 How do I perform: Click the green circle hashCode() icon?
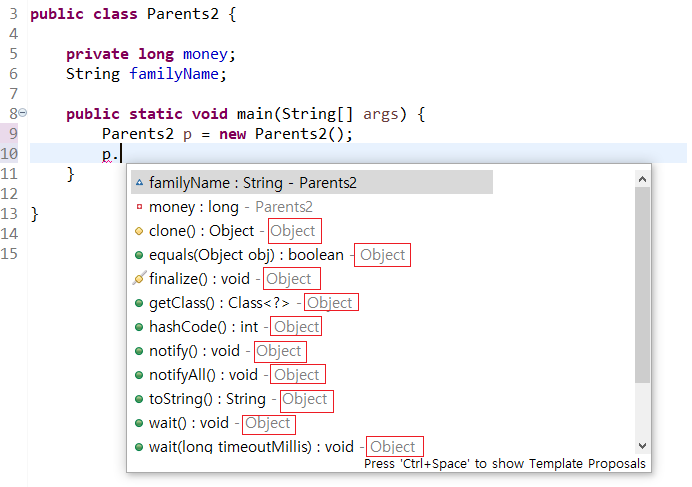(x=139, y=327)
